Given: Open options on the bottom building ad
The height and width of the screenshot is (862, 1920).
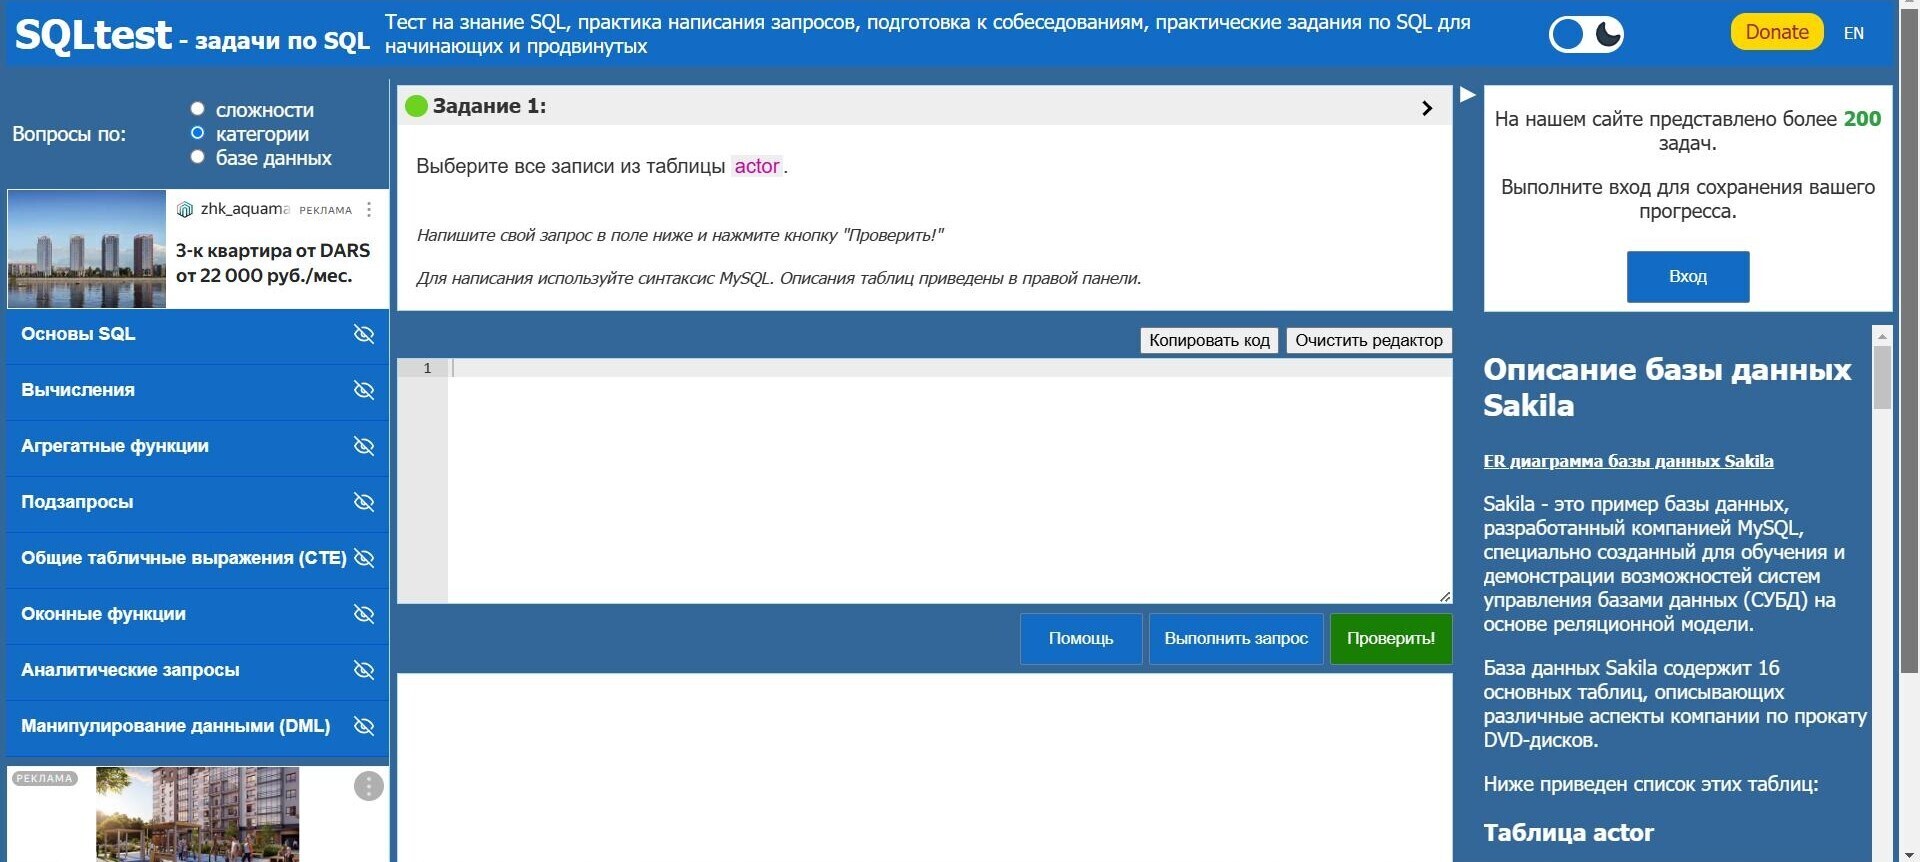Looking at the screenshot, I should [369, 786].
